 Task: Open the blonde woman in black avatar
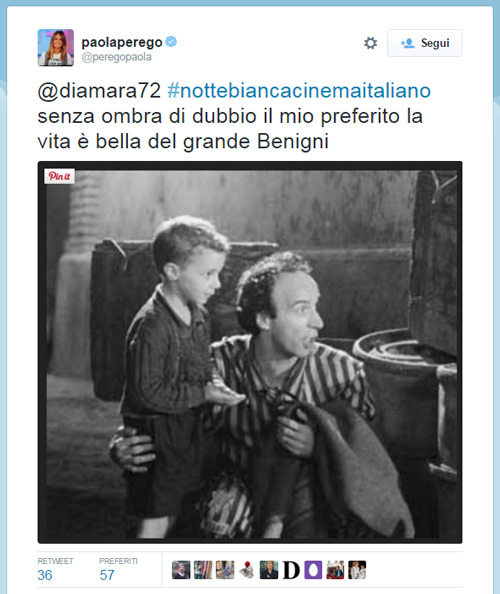[x=269, y=570]
